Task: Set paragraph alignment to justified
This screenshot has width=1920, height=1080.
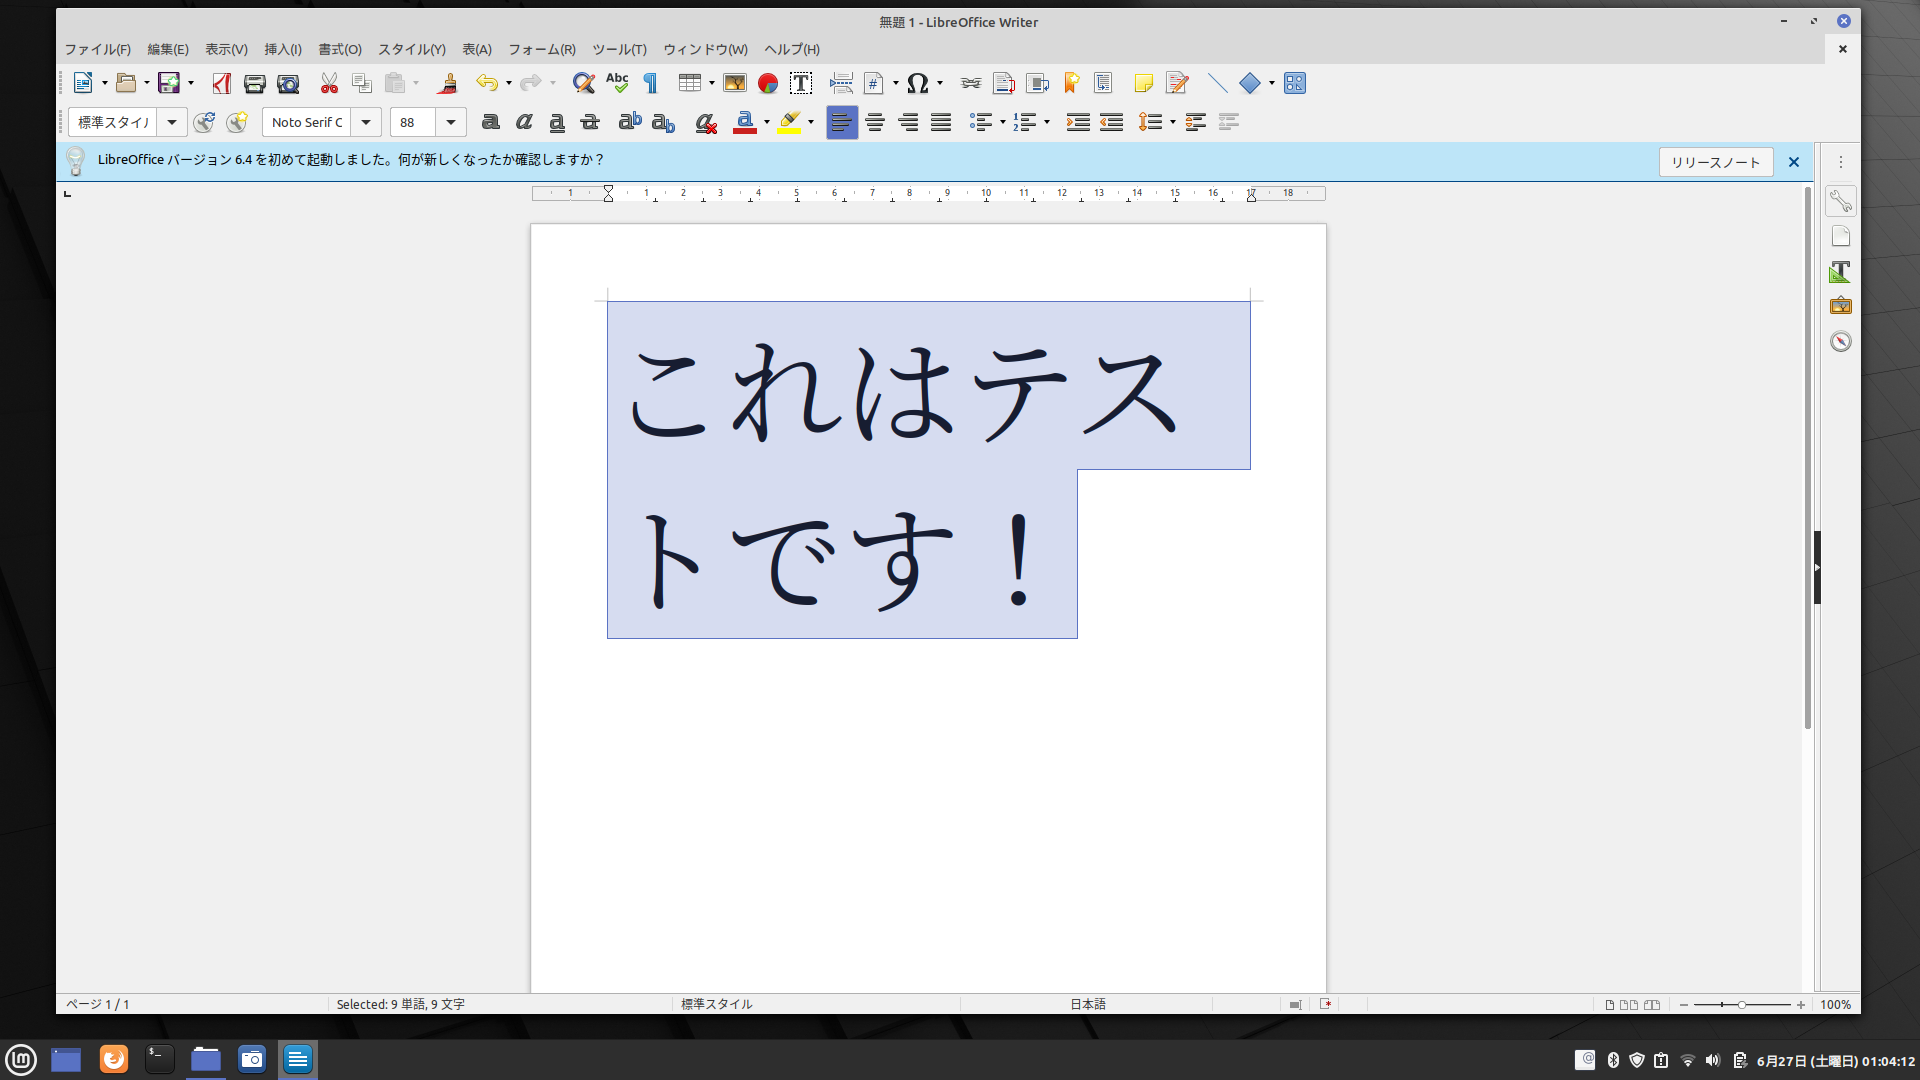Action: tap(941, 122)
